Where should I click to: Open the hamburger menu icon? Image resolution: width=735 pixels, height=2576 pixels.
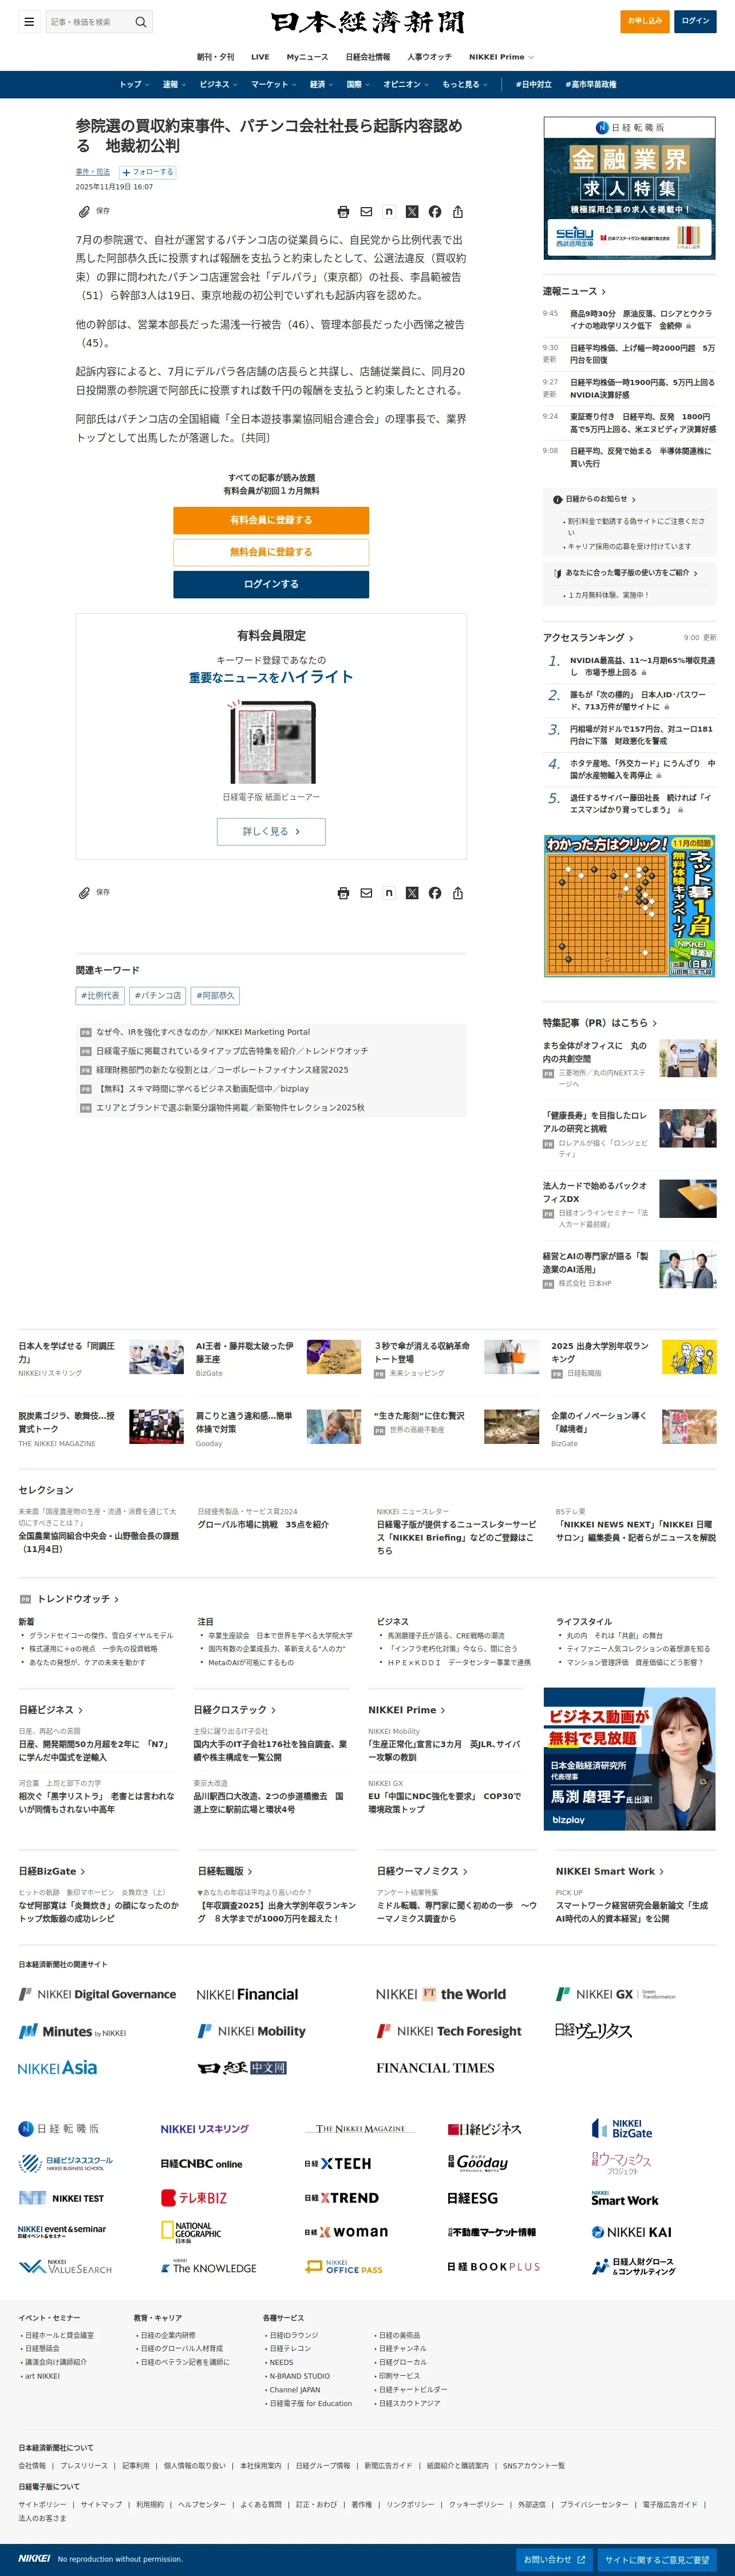[x=29, y=21]
